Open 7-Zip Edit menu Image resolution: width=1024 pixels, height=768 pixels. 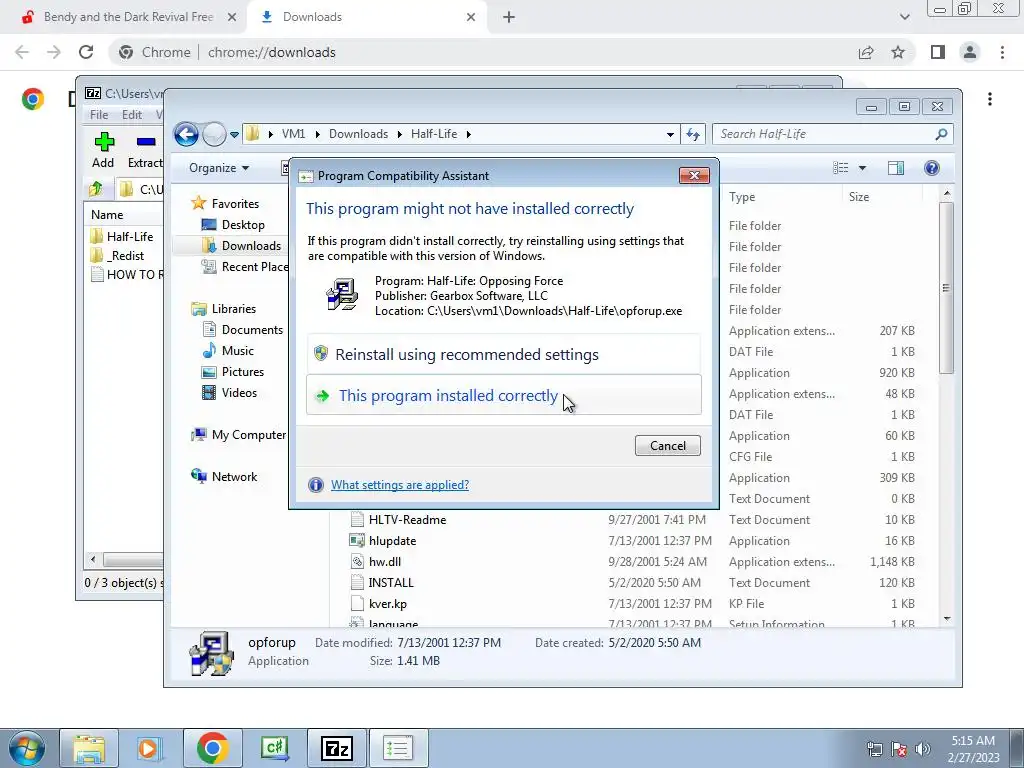click(x=131, y=114)
